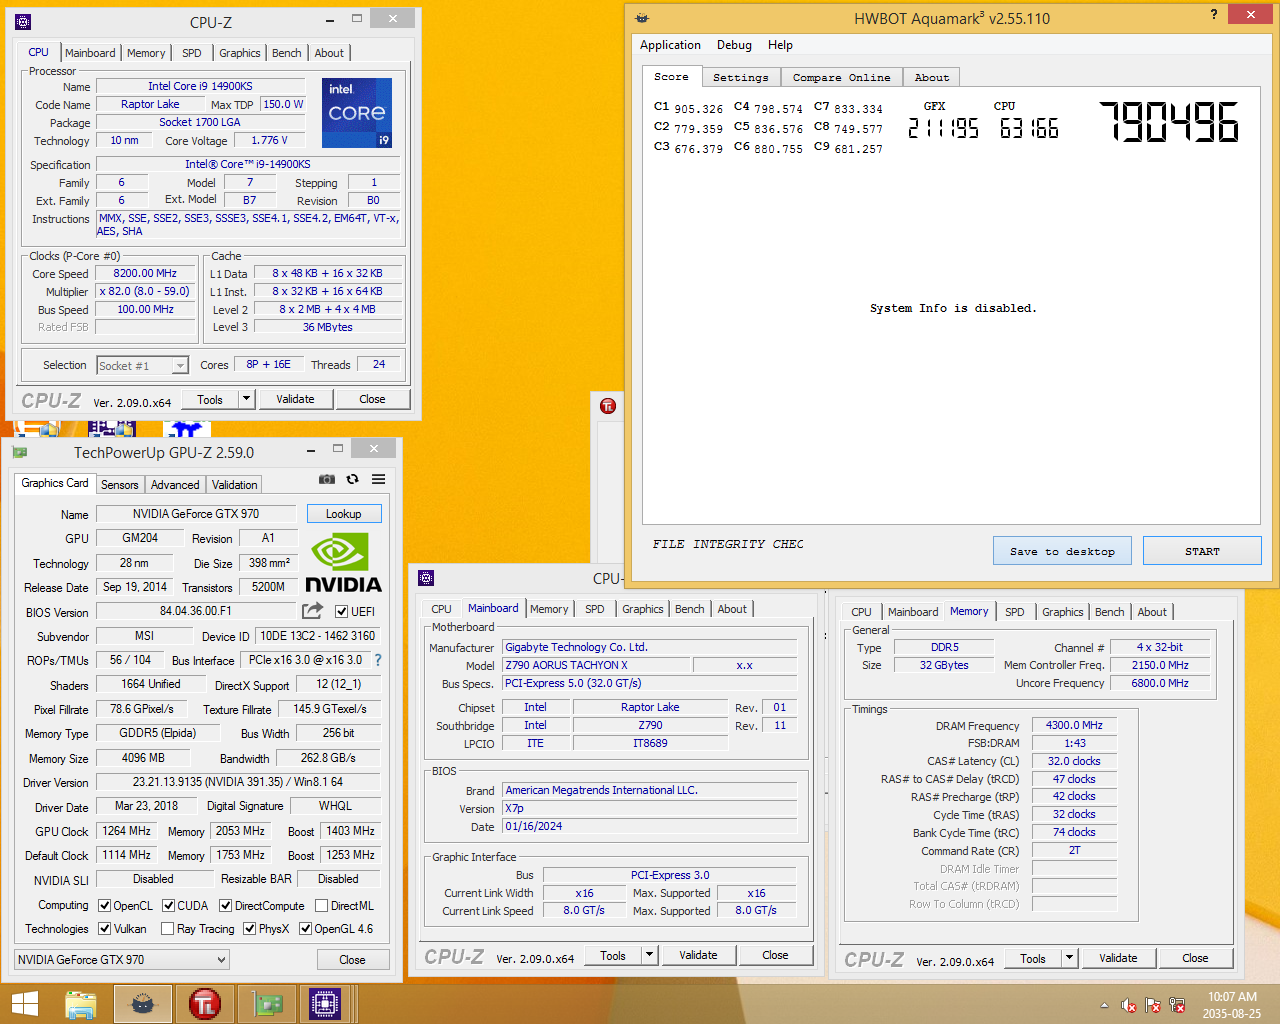
Task: Expand Tools dropdown arrow in top CPU-Z window
Action: (x=246, y=399)
